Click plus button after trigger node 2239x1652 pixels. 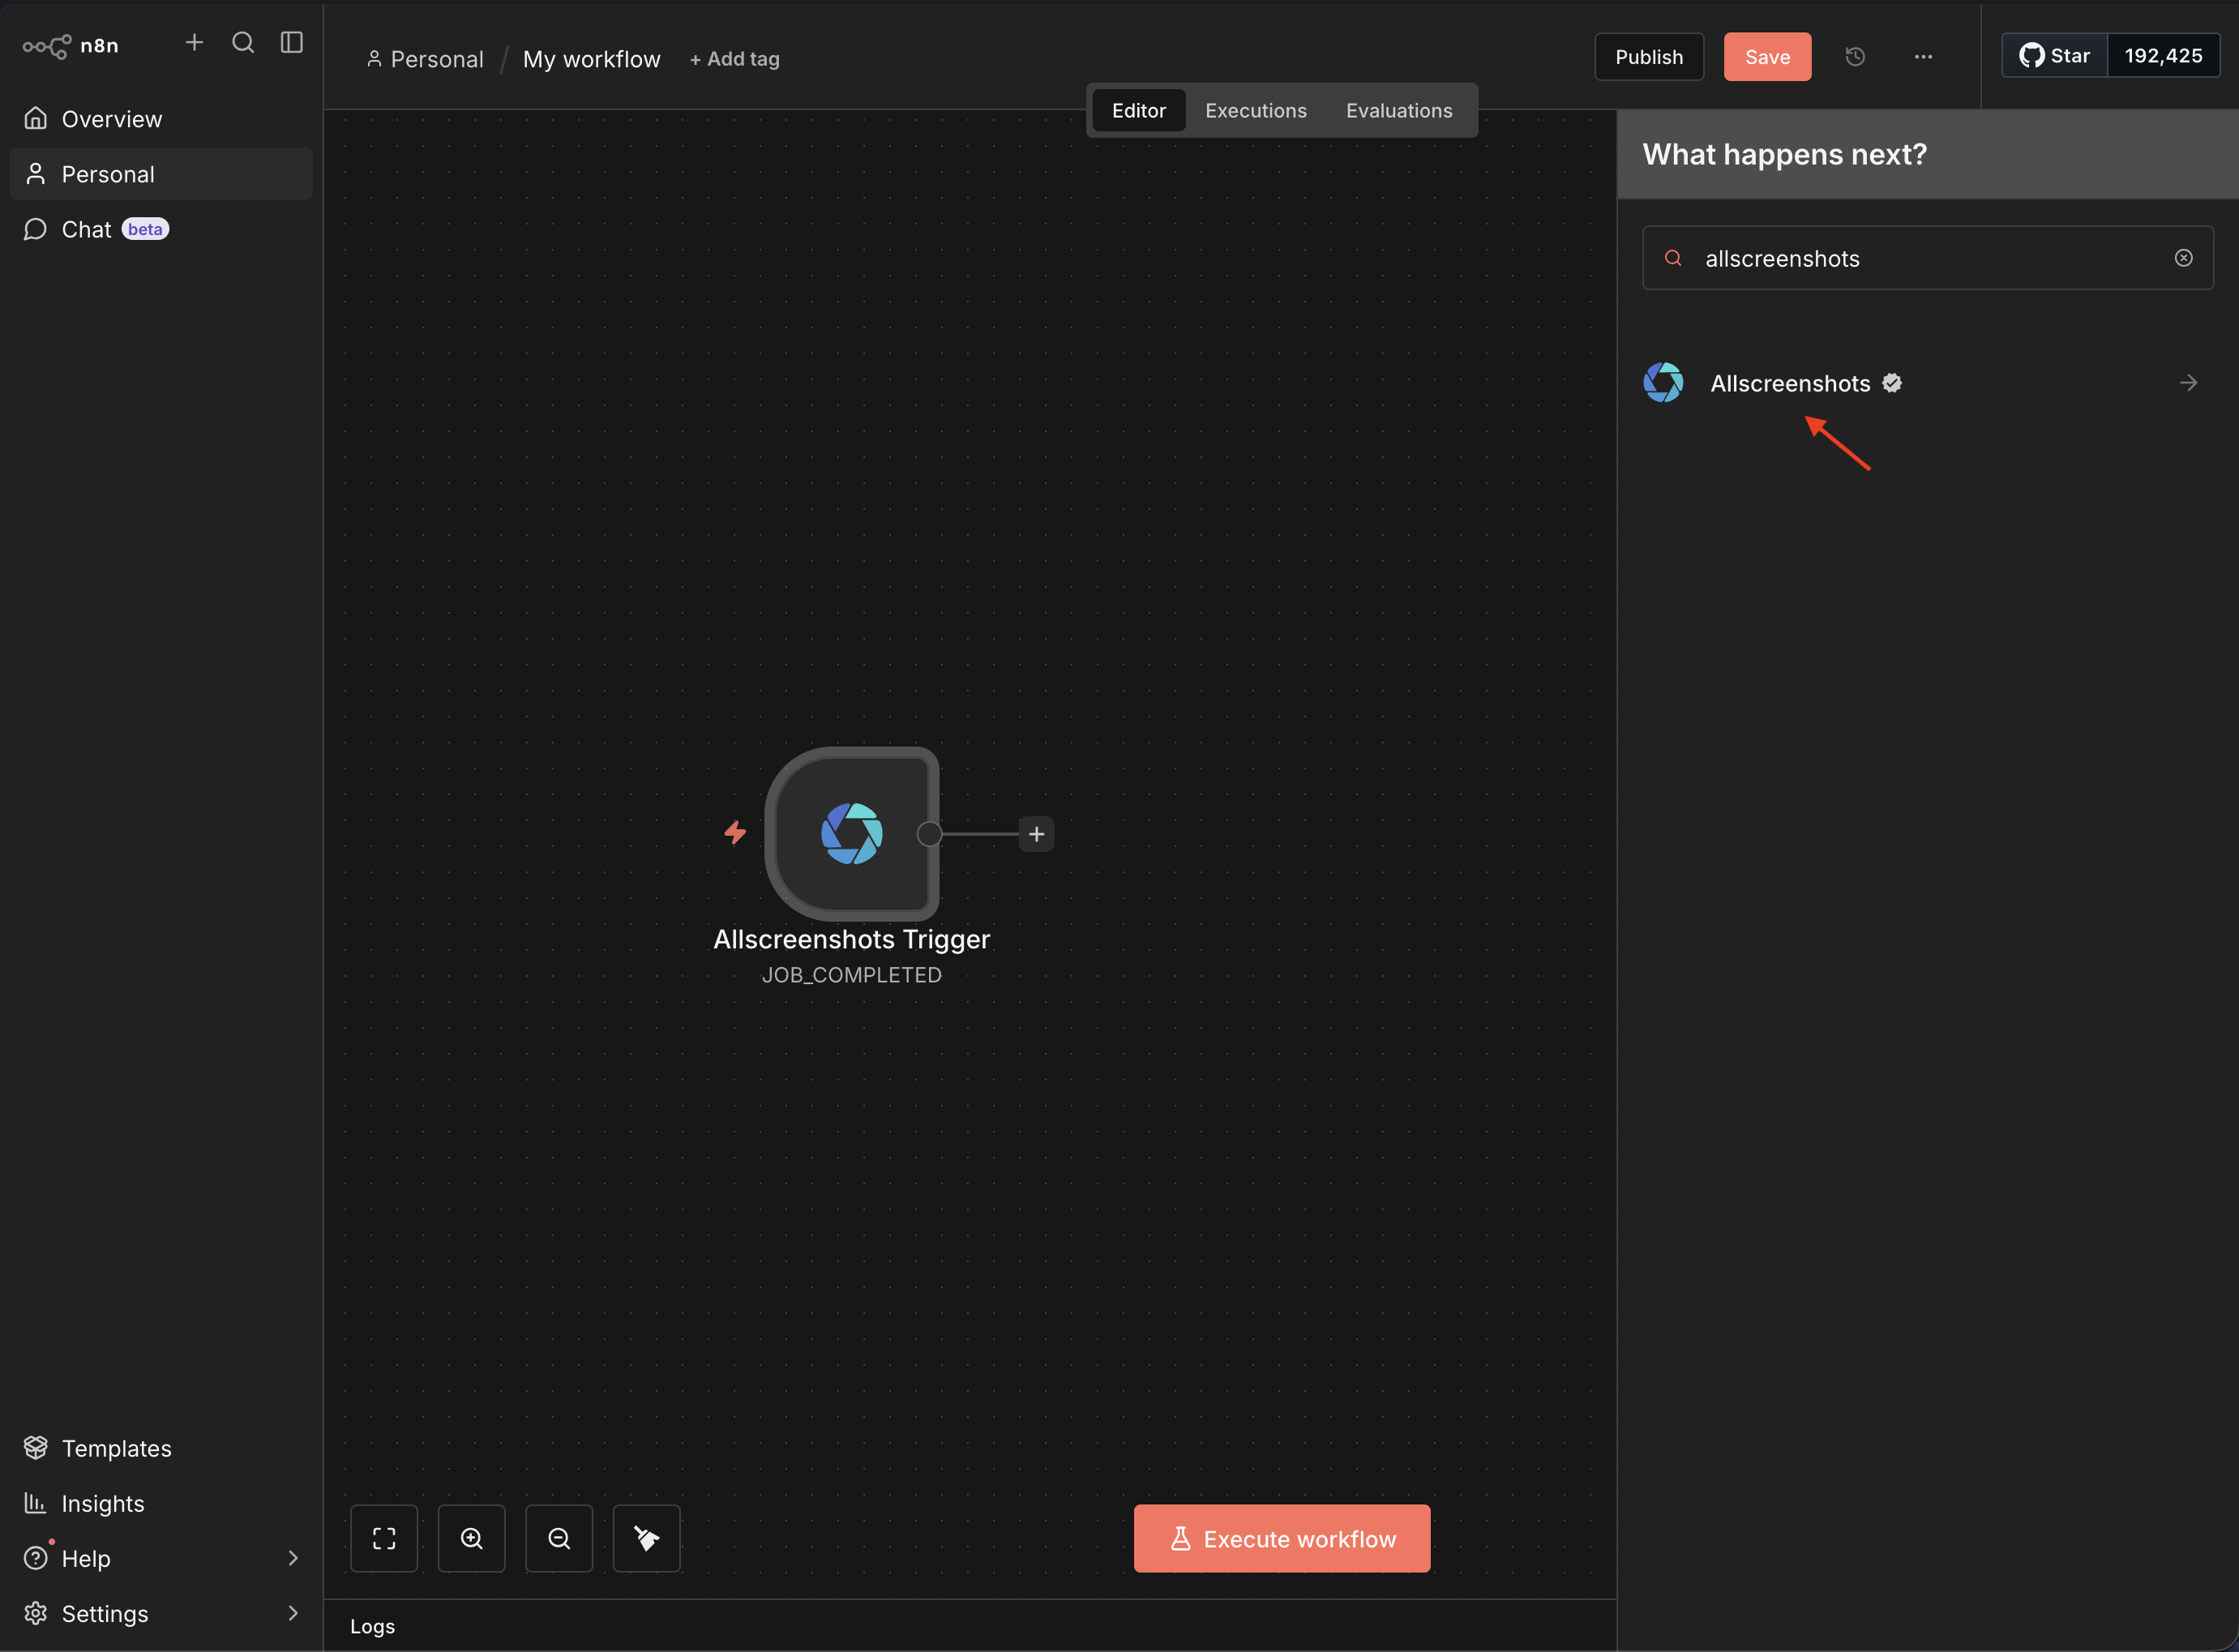click(1037, 834)
